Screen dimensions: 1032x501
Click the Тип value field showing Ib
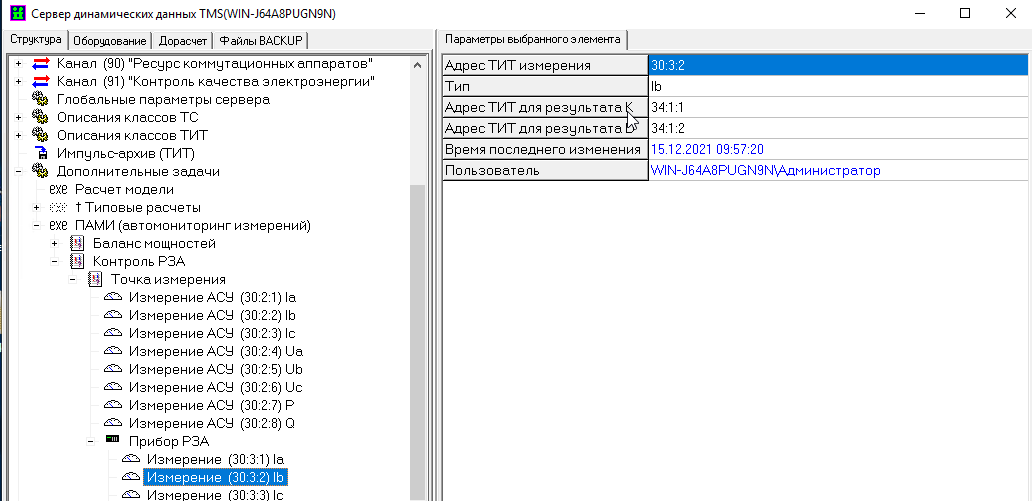pyautogui.click(x=838, y=87)
